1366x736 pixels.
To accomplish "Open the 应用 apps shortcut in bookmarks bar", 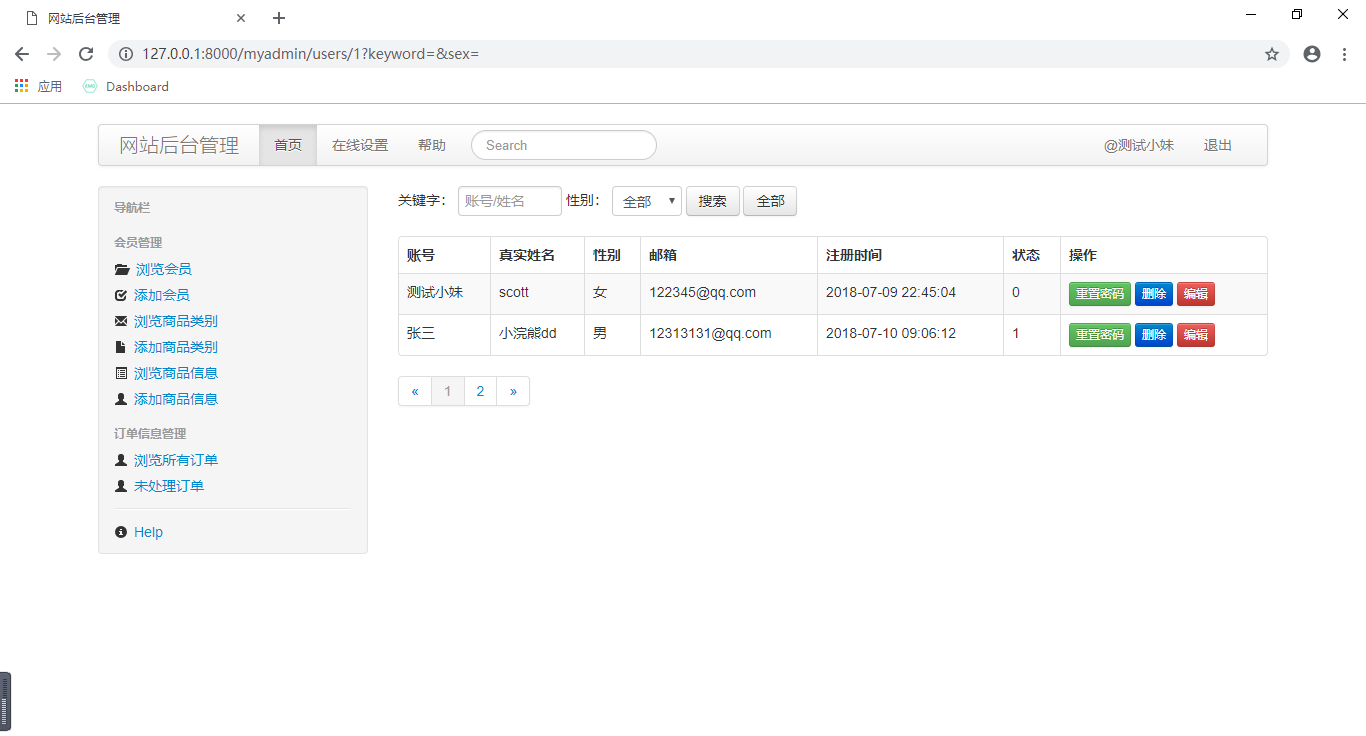I will pos(38,87).
